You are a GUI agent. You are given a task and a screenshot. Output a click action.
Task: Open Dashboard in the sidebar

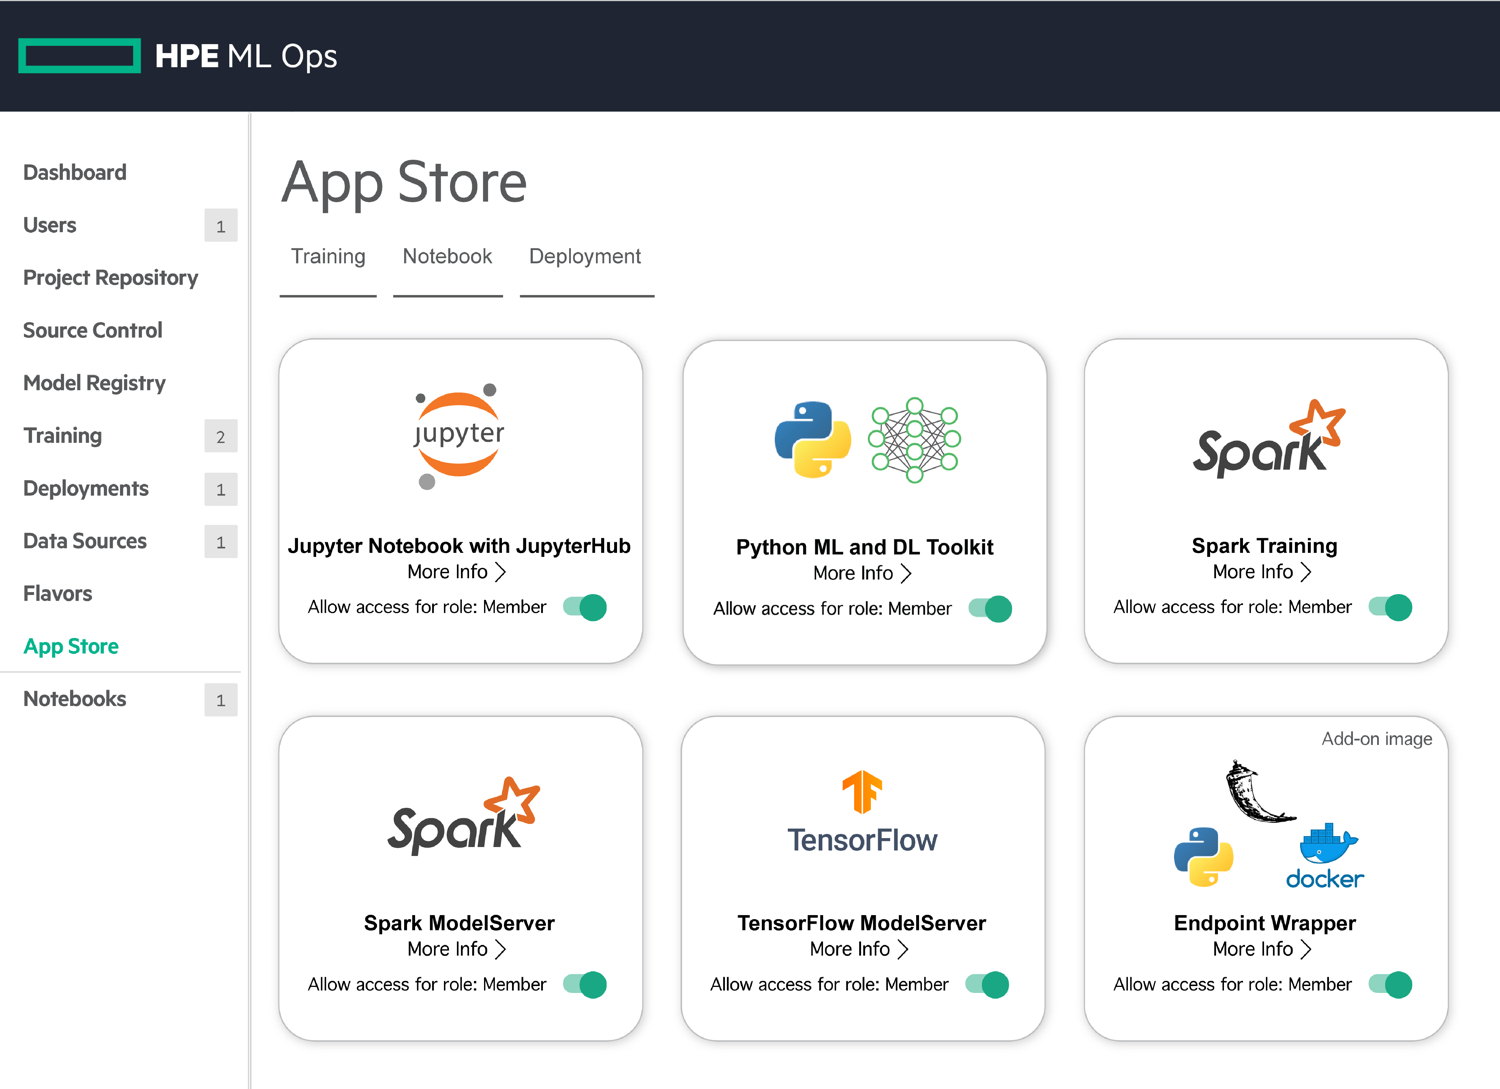coord(75,172)
